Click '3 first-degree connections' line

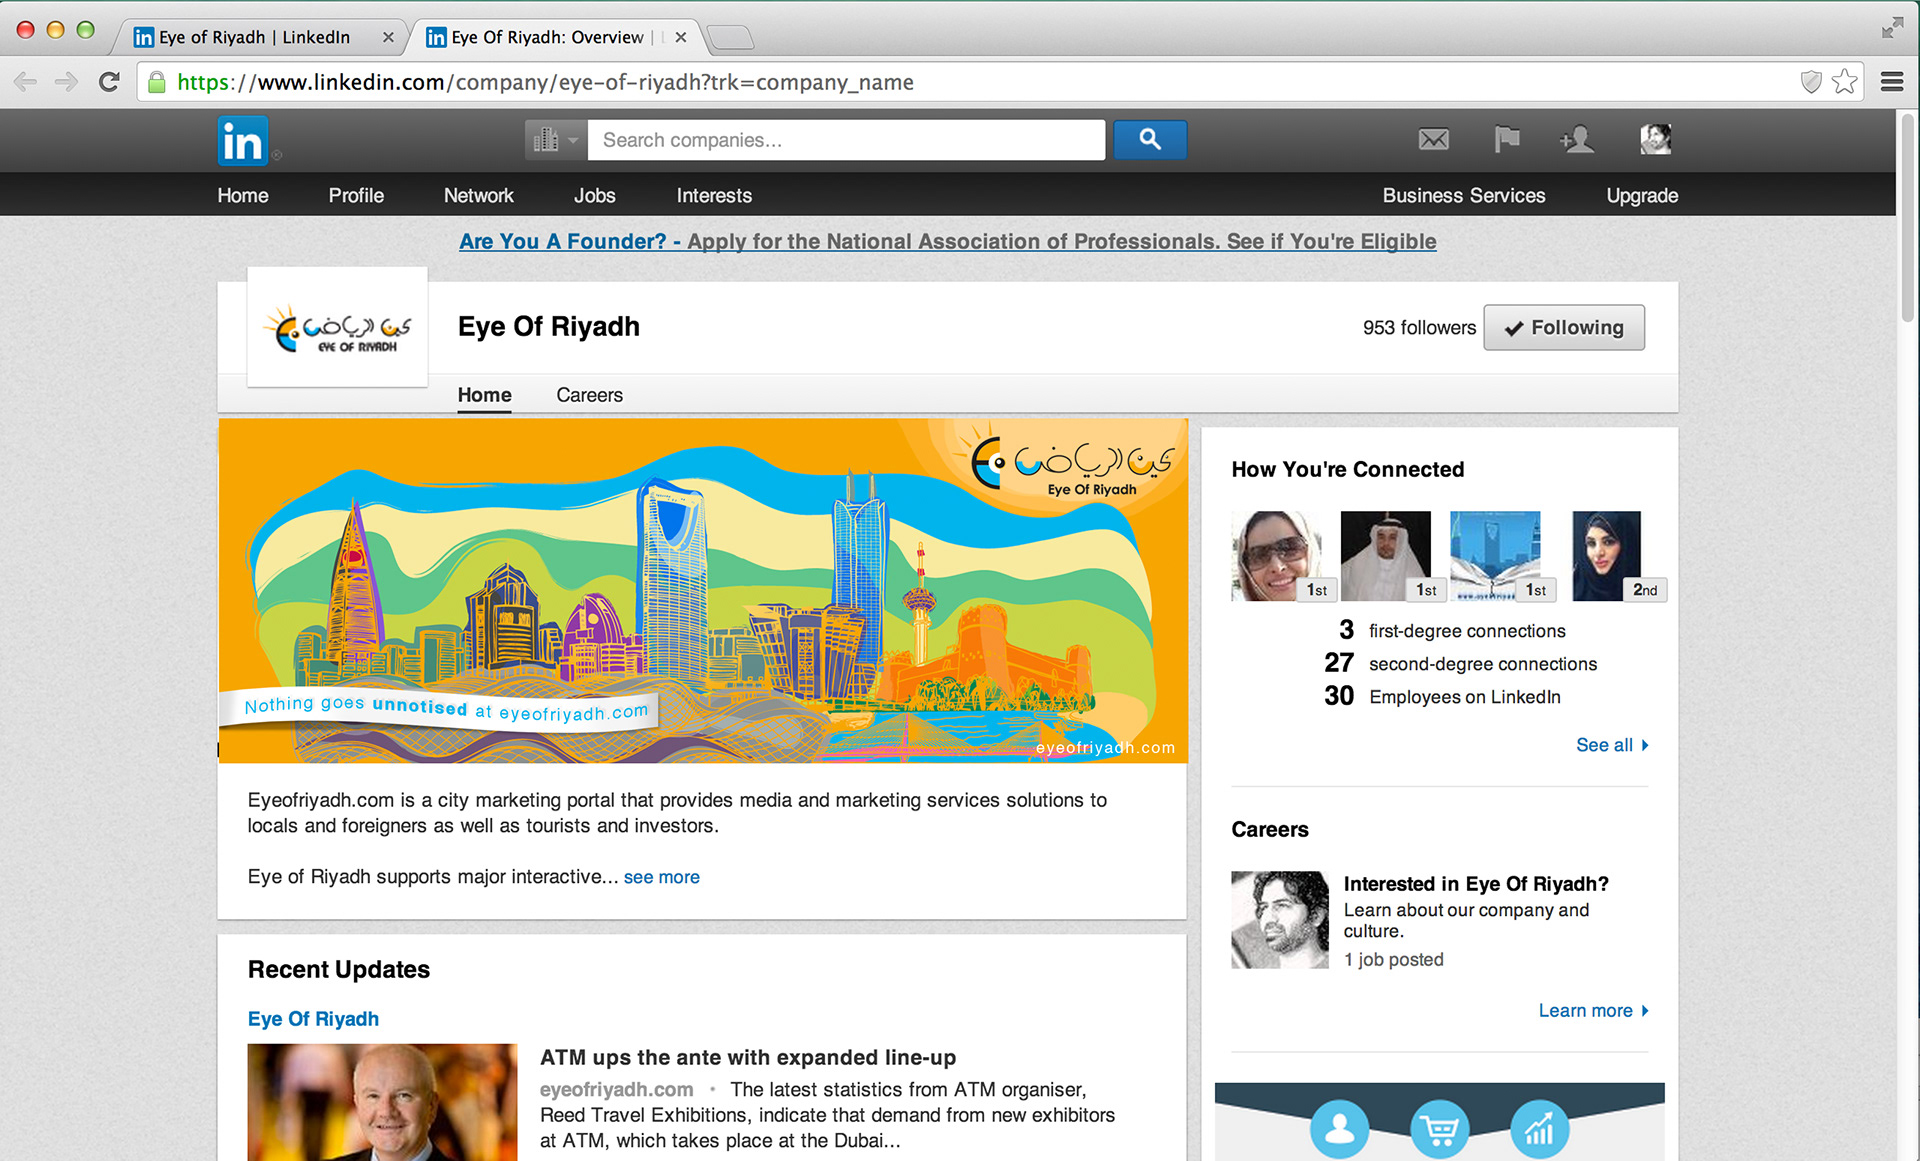coord(1452,630)
